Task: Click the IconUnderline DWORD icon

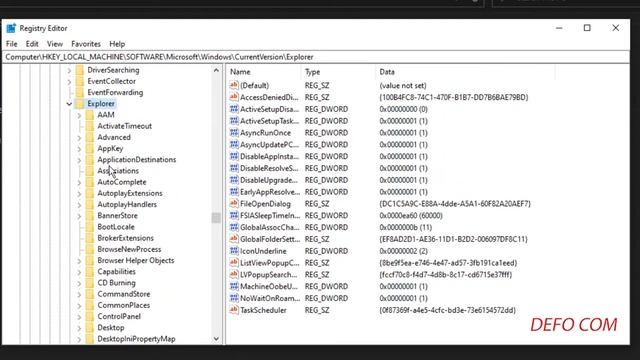Action: (x=234, y=251)
